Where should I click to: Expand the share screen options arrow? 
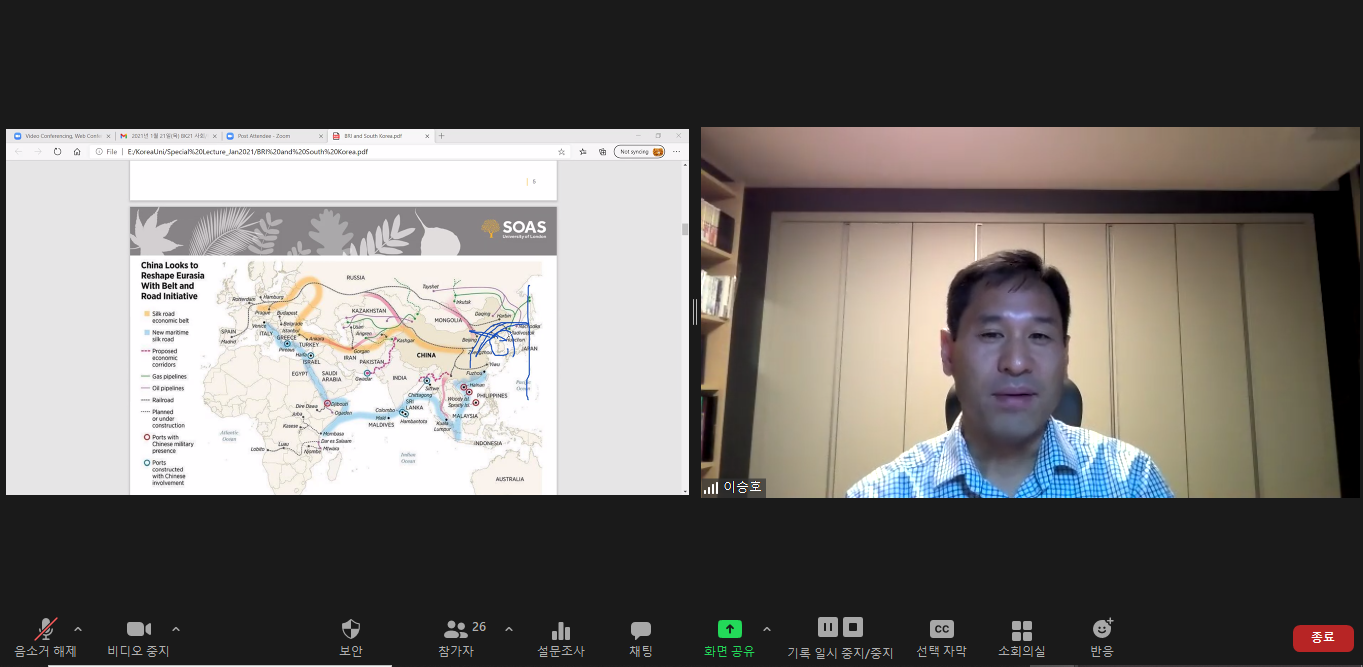[x=767, y=629]
